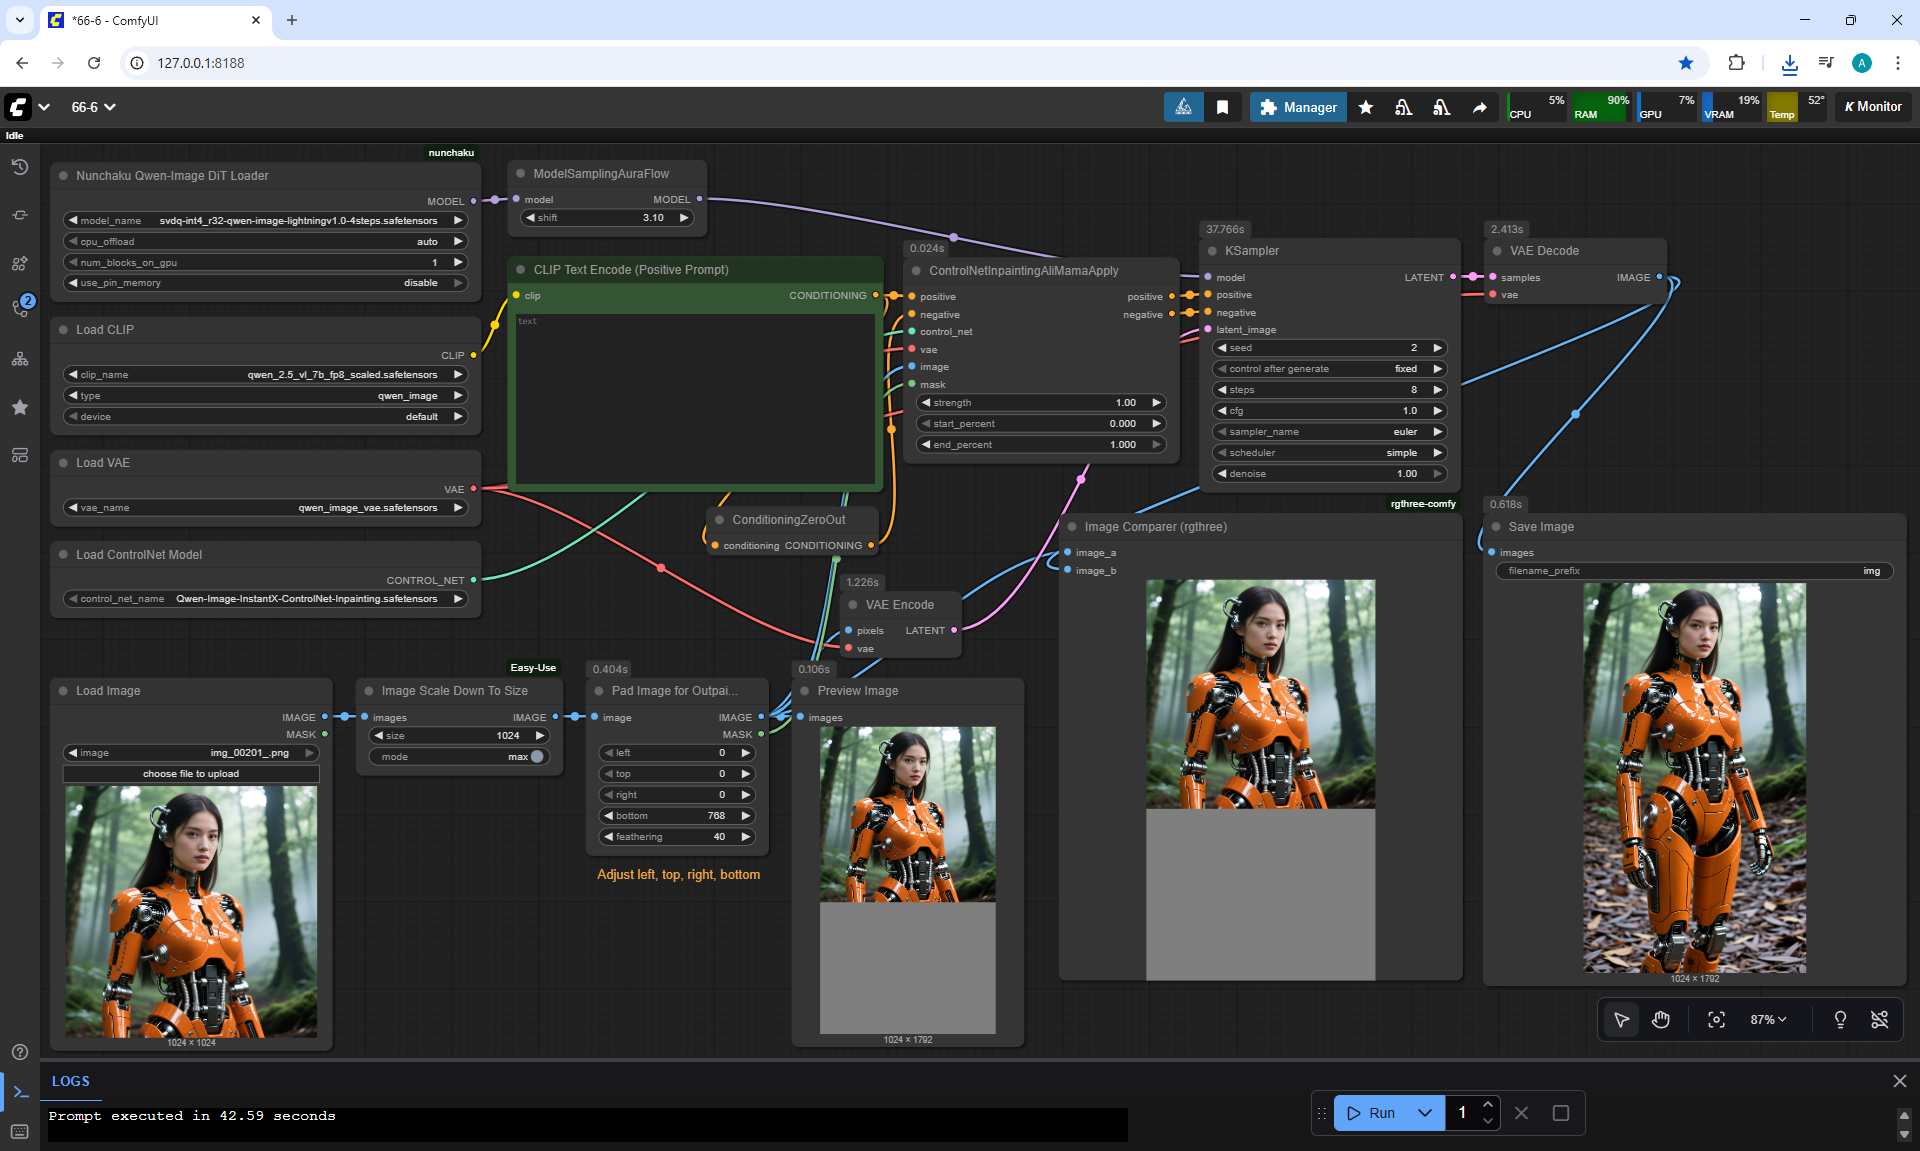
Task: Click the bookmark icon next to Manager
Action: pos(1222,107)
